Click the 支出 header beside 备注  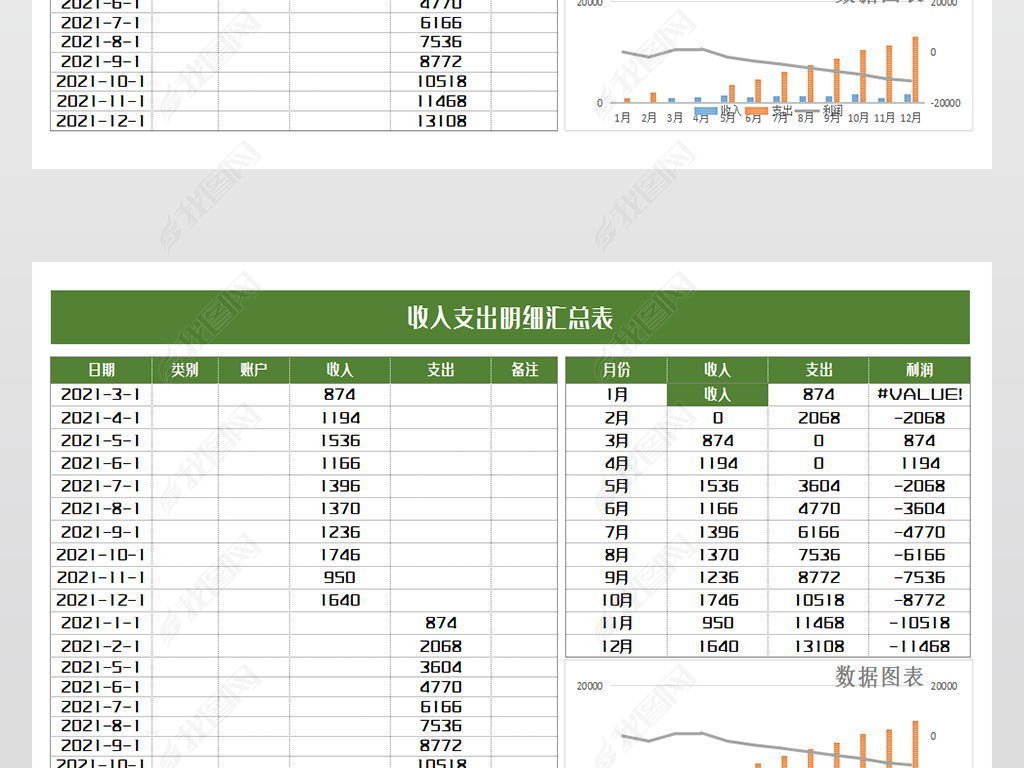(441, 370)
